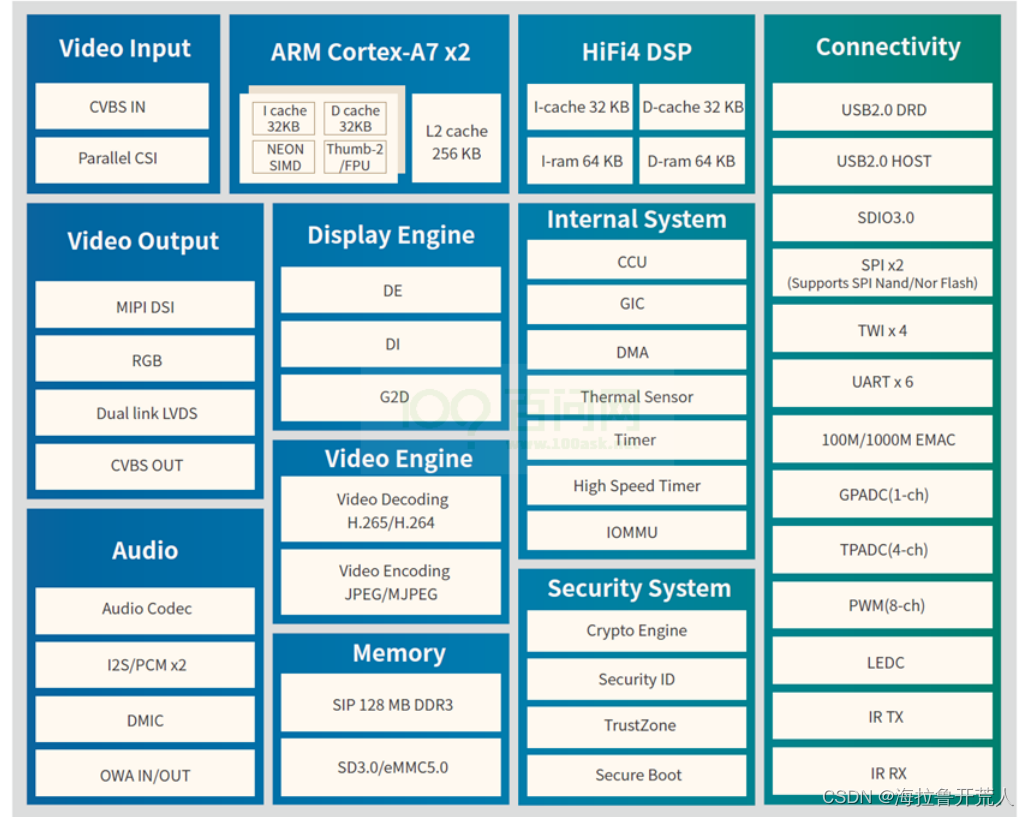Click the CCU block

(x=637, y=260)
